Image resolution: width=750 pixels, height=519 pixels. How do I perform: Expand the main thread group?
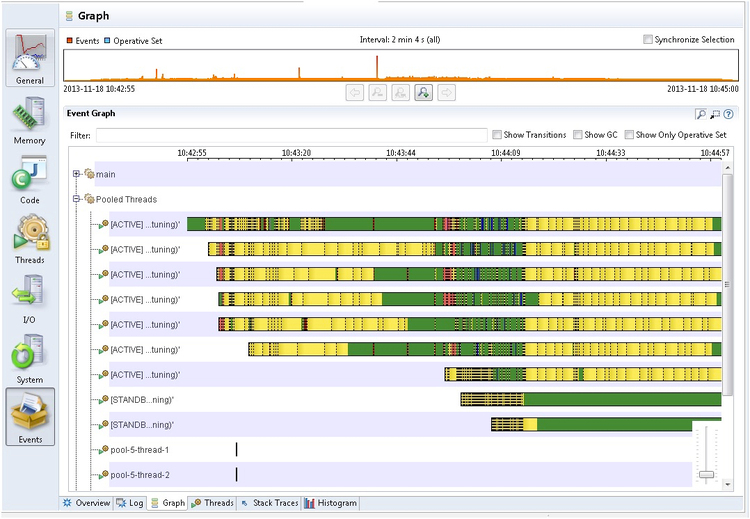coord(77,174)
